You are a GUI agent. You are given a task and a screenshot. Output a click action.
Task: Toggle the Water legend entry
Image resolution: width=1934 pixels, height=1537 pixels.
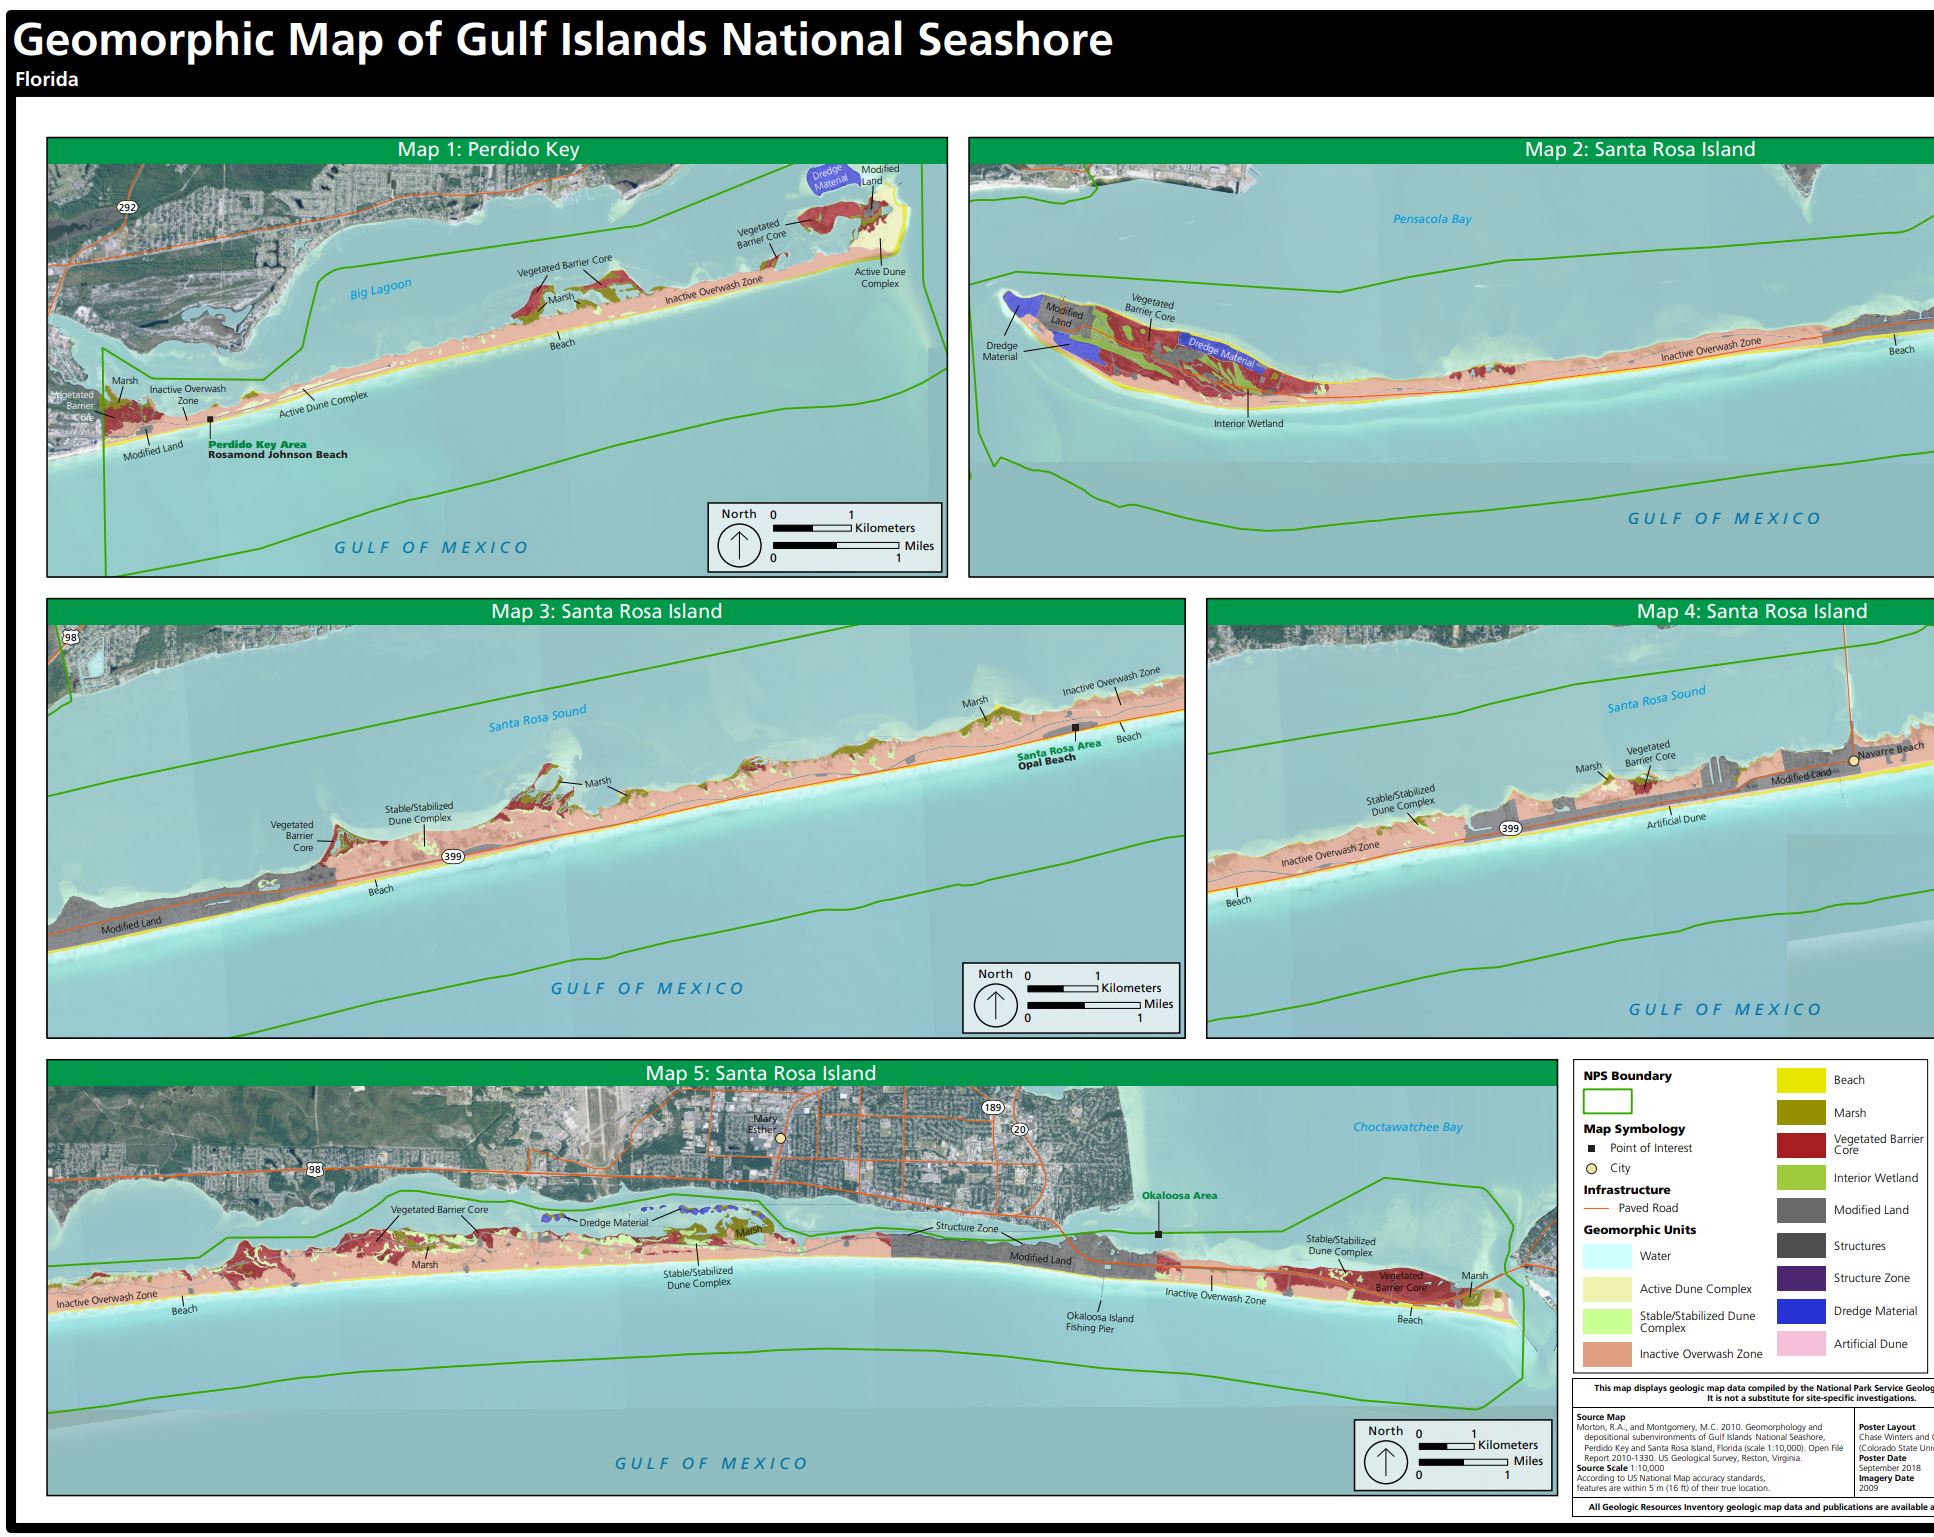pyautogui.click(x=1608, y=1256)
